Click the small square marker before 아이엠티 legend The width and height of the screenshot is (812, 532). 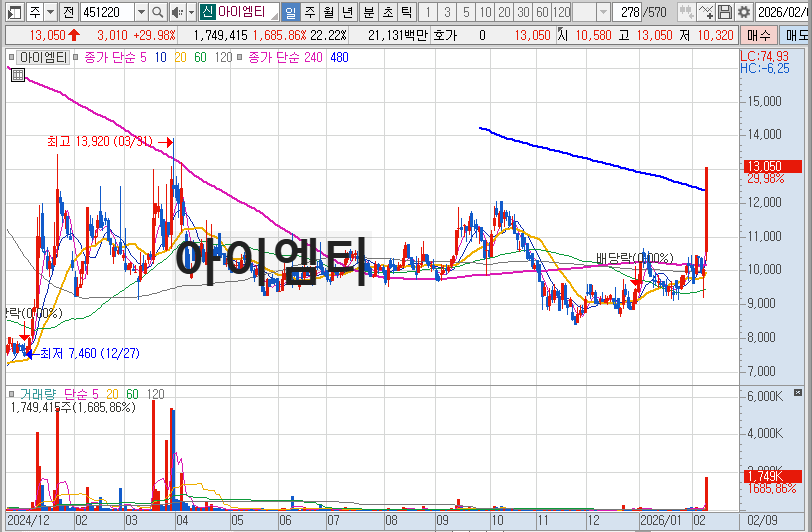click(11, 57)
